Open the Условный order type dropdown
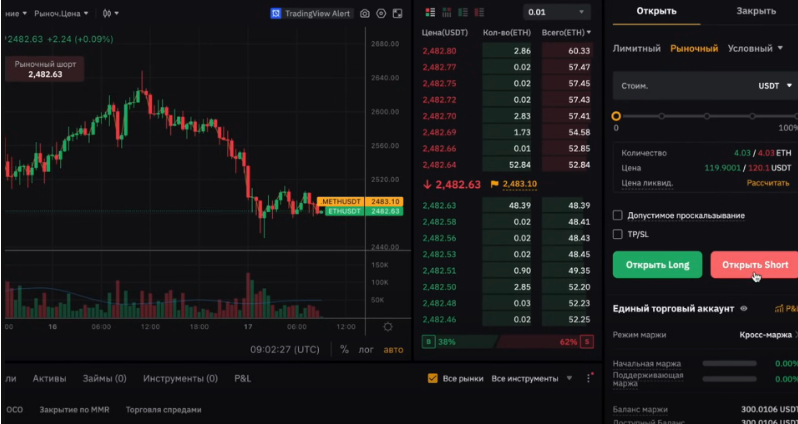Screen dimensions: 798x424 tap(755, 48)
